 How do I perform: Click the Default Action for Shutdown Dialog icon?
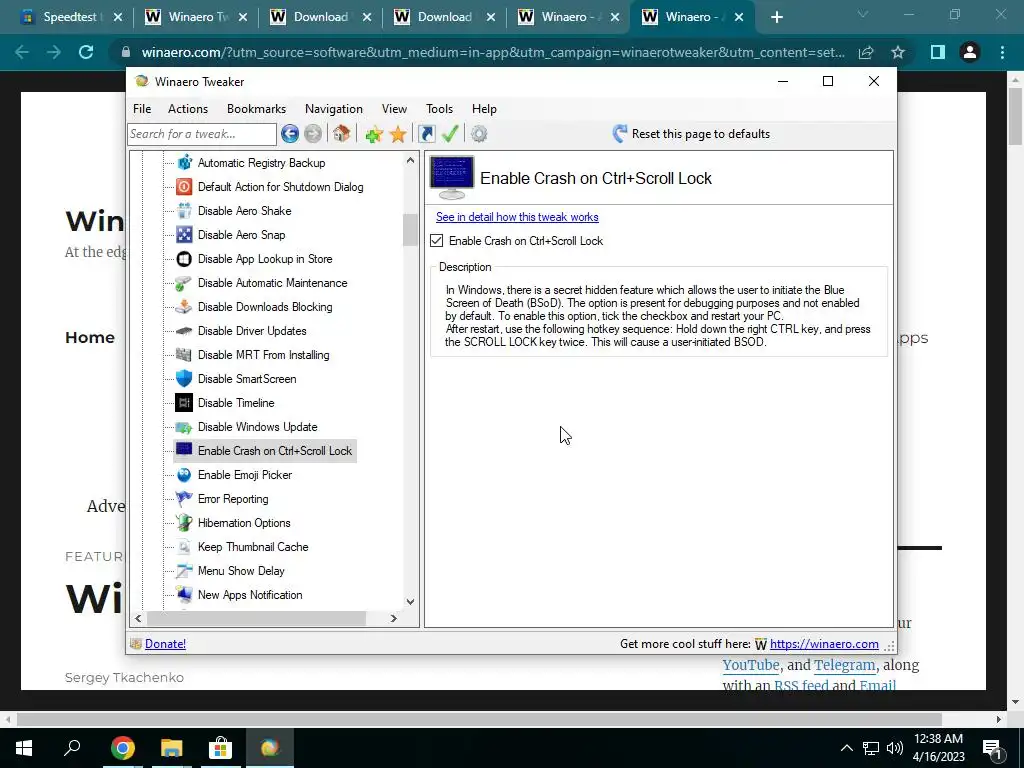[x=184, y=187]
